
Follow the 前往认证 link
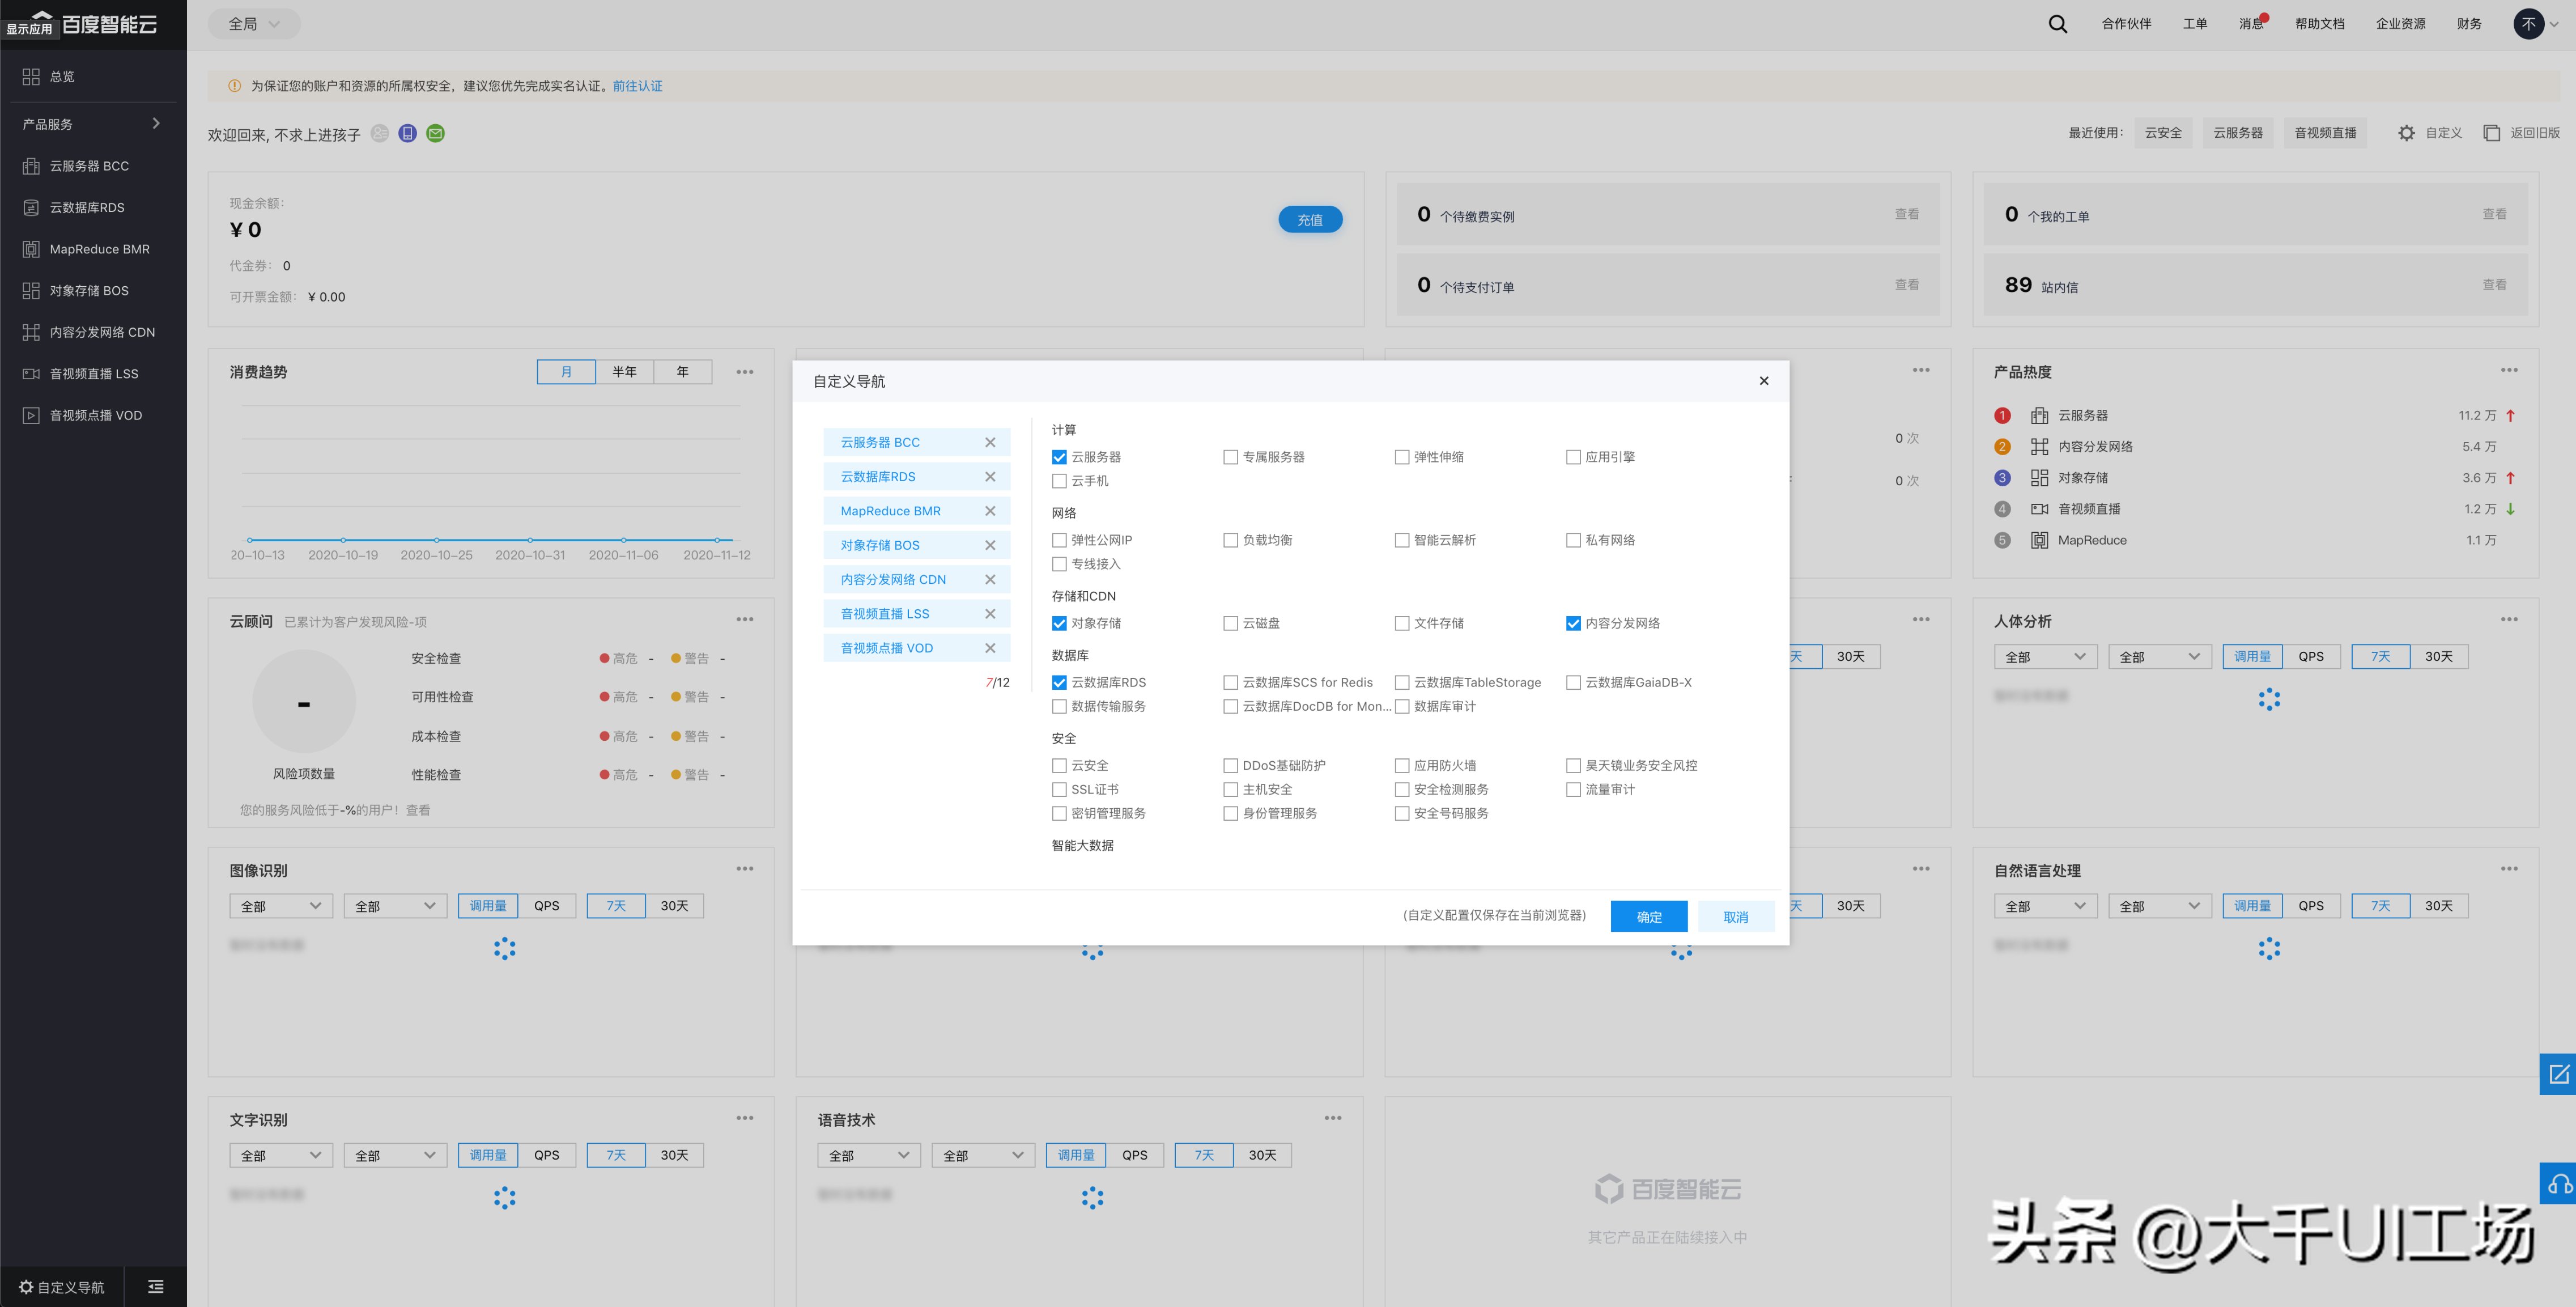coord(637,86)
